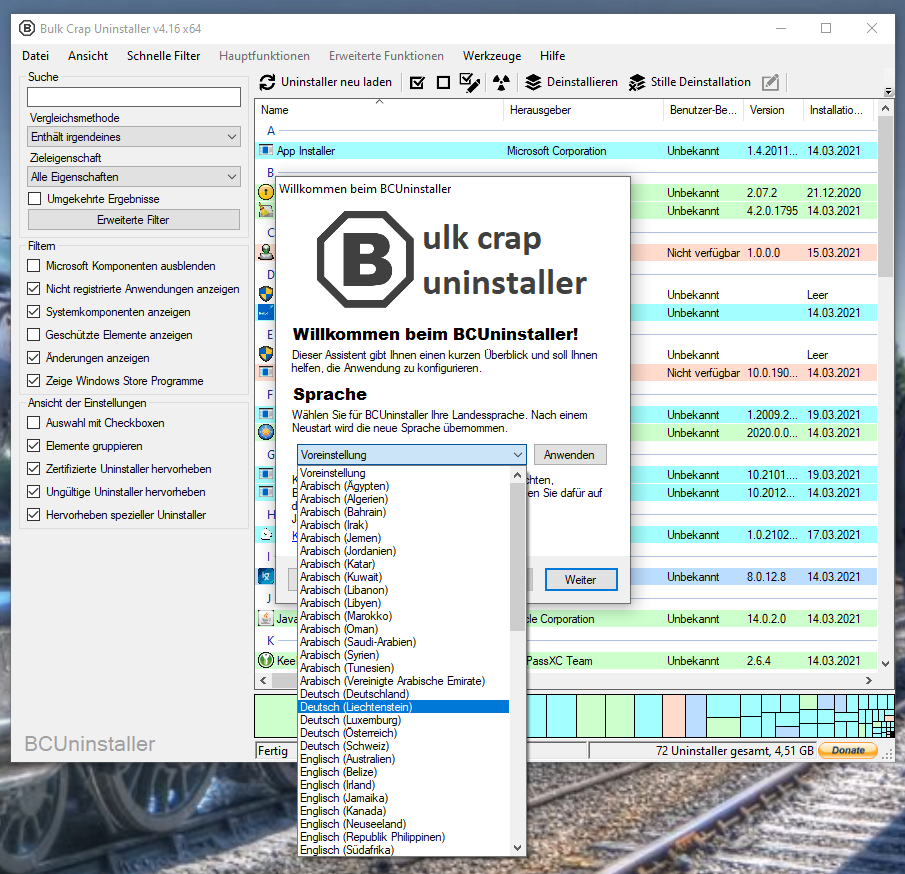Image resolution: width=905 pixels, height=874 pixels.
Task: Click the shield icon under group D
Action: (x=265, y=294)
